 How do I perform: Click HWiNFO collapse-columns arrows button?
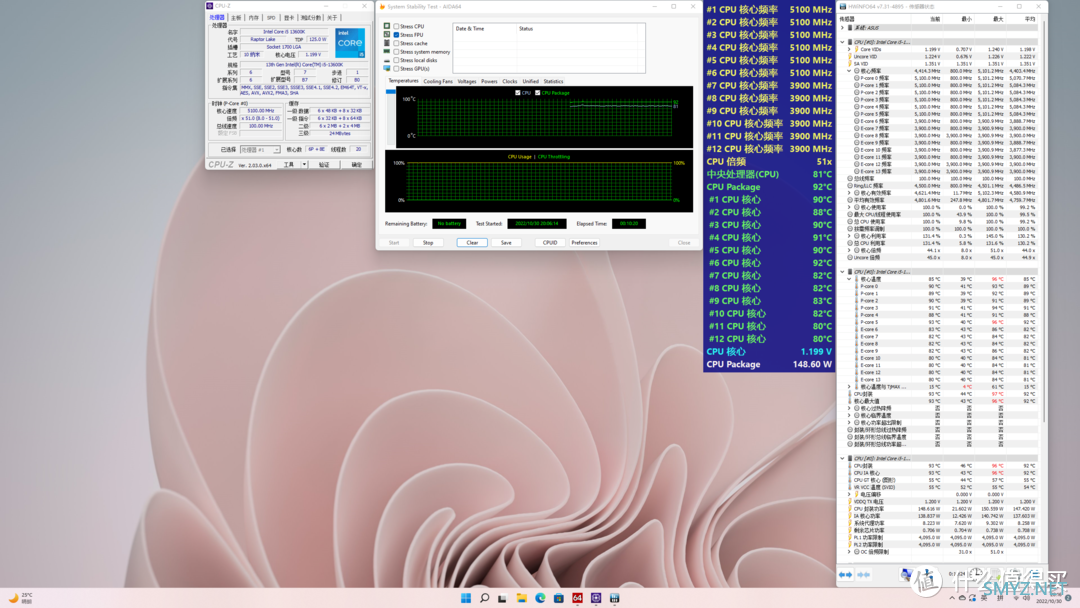(x=863, y=574)
